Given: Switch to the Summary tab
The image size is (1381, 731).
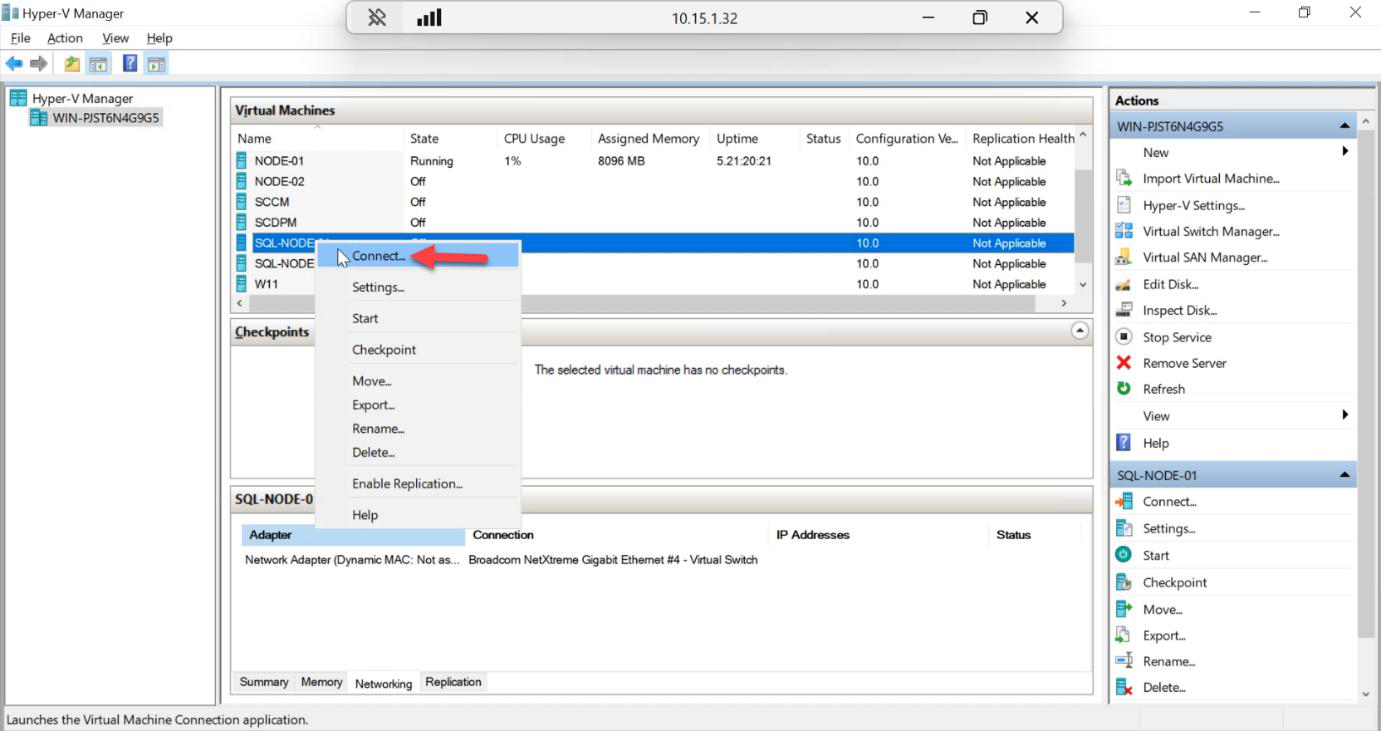Looking at the screenshot, I should (x=264, y=682).
